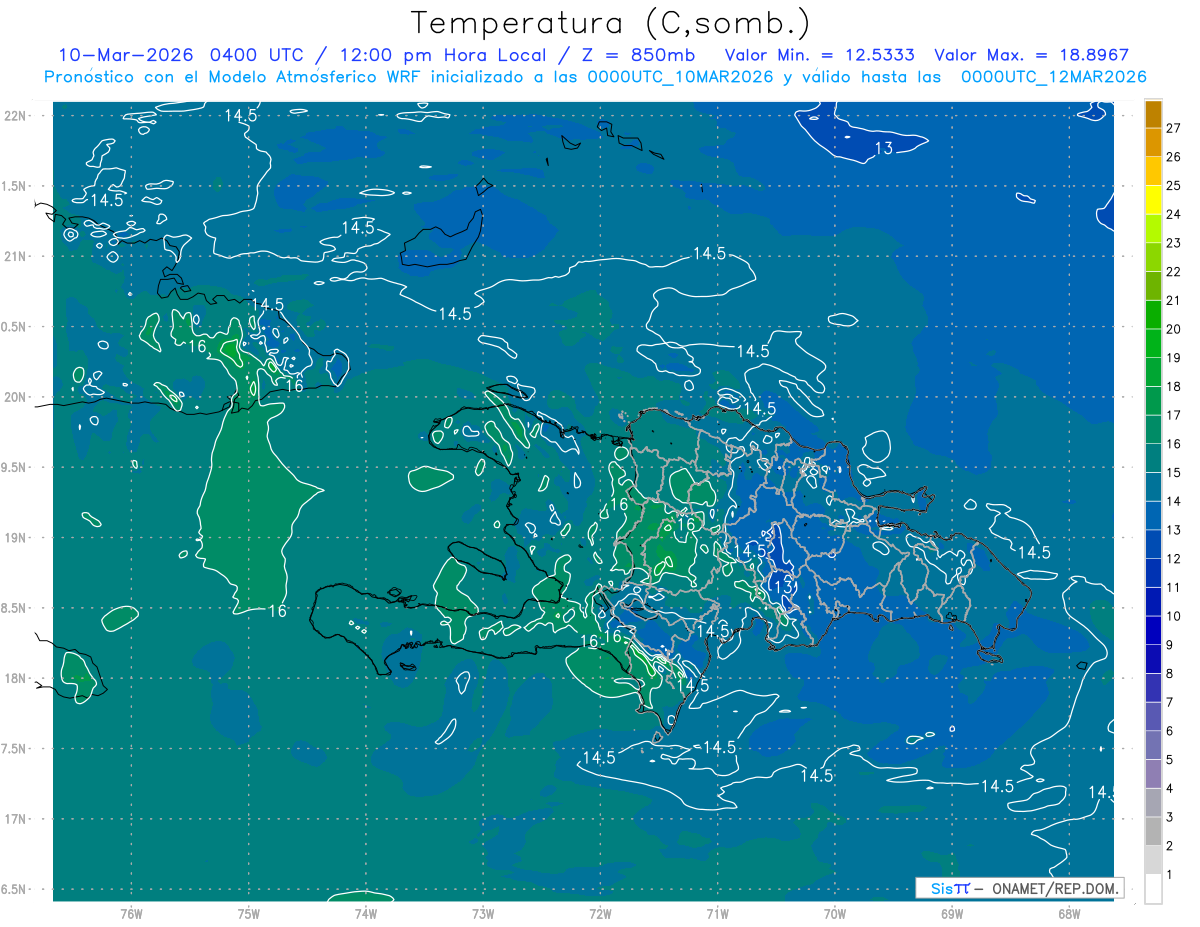Click latitude axis label '17N'

click(15, 819)
